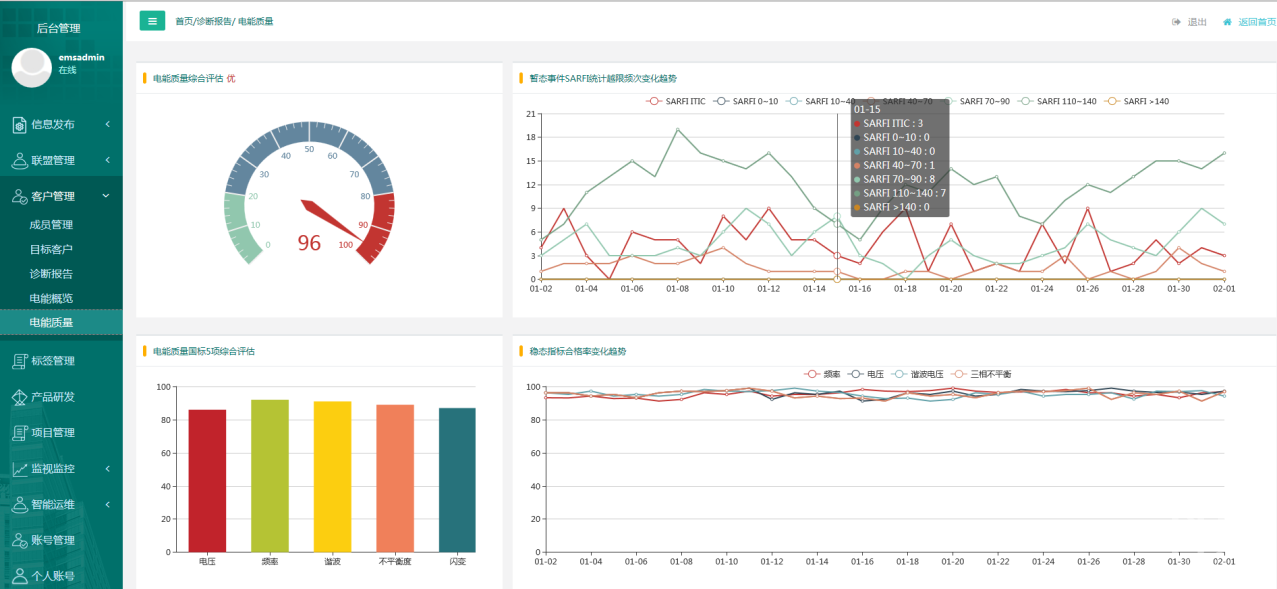Image resolution: width=1277 pixels, height=589 pixels.
Task: Click 首页 in the breadcrumb
Action: pyautogui.click(x=185, y=21)
